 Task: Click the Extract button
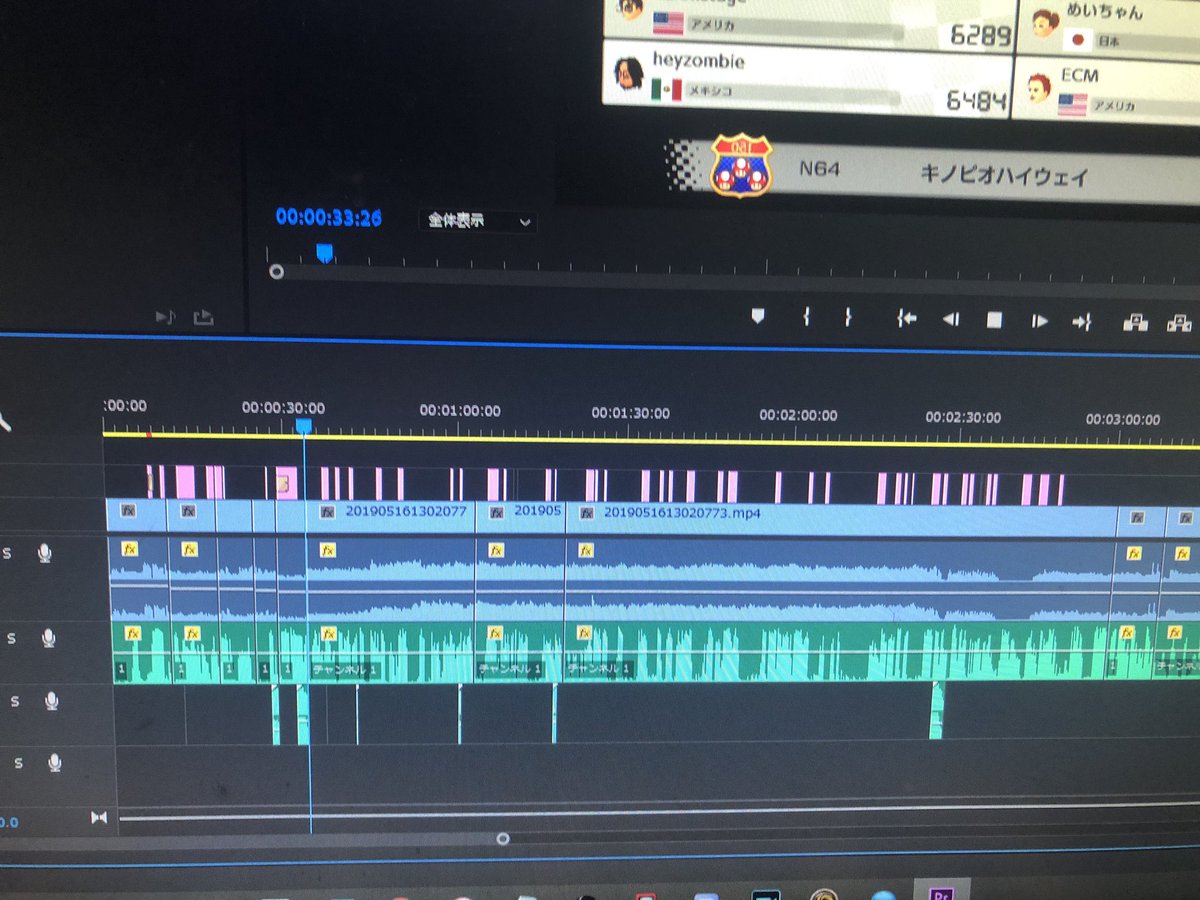[x=1179, y=322]
